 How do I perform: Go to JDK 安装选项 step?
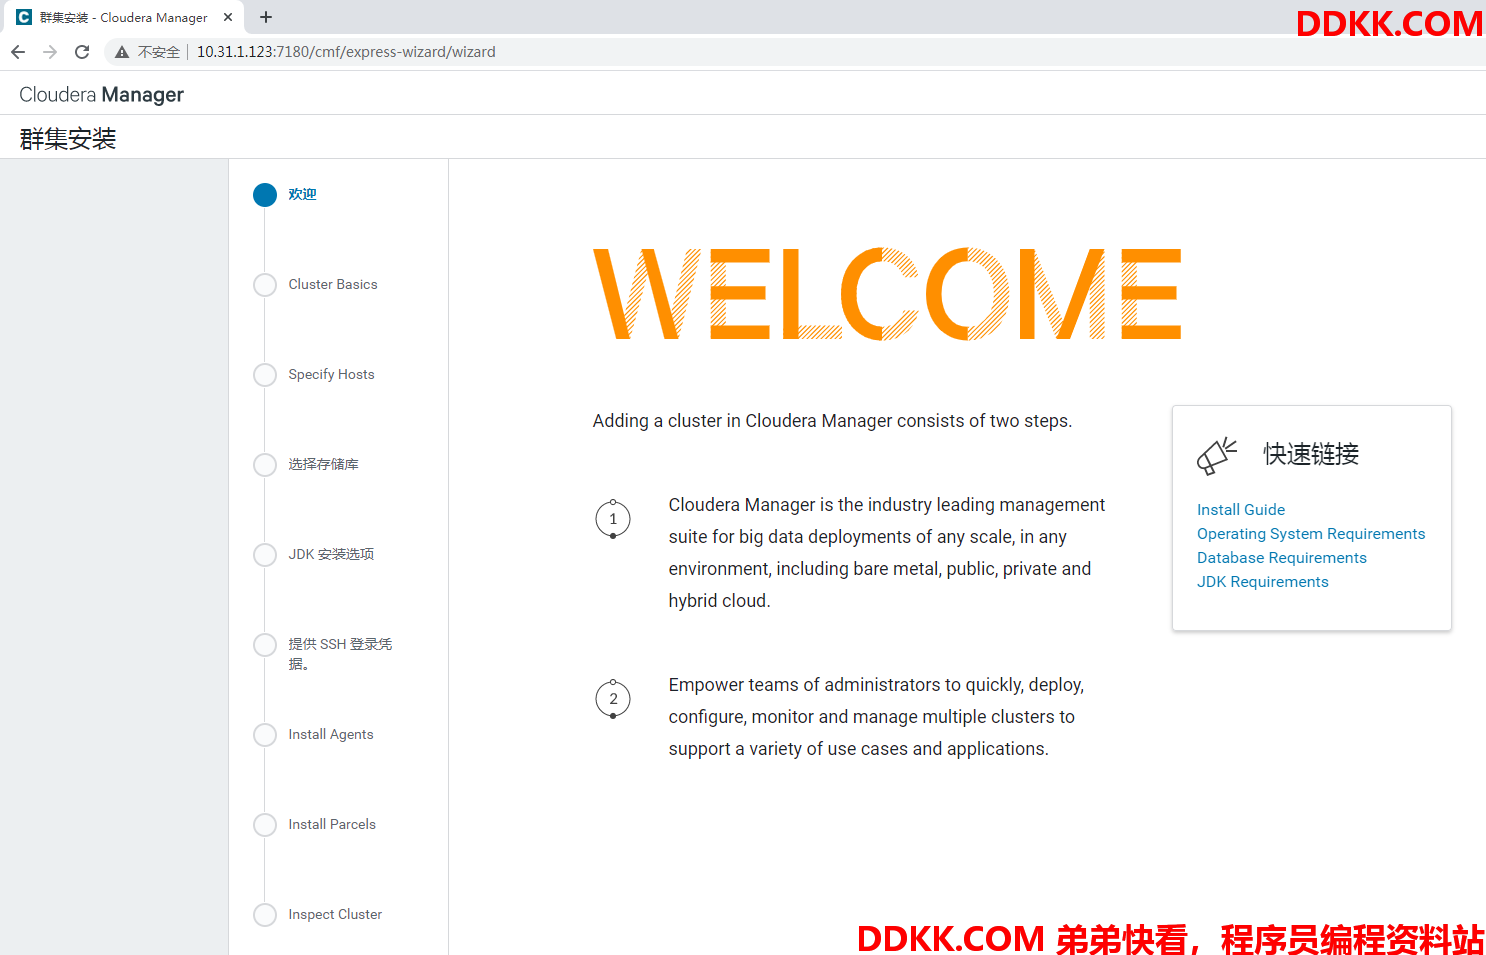click(331, 555)
